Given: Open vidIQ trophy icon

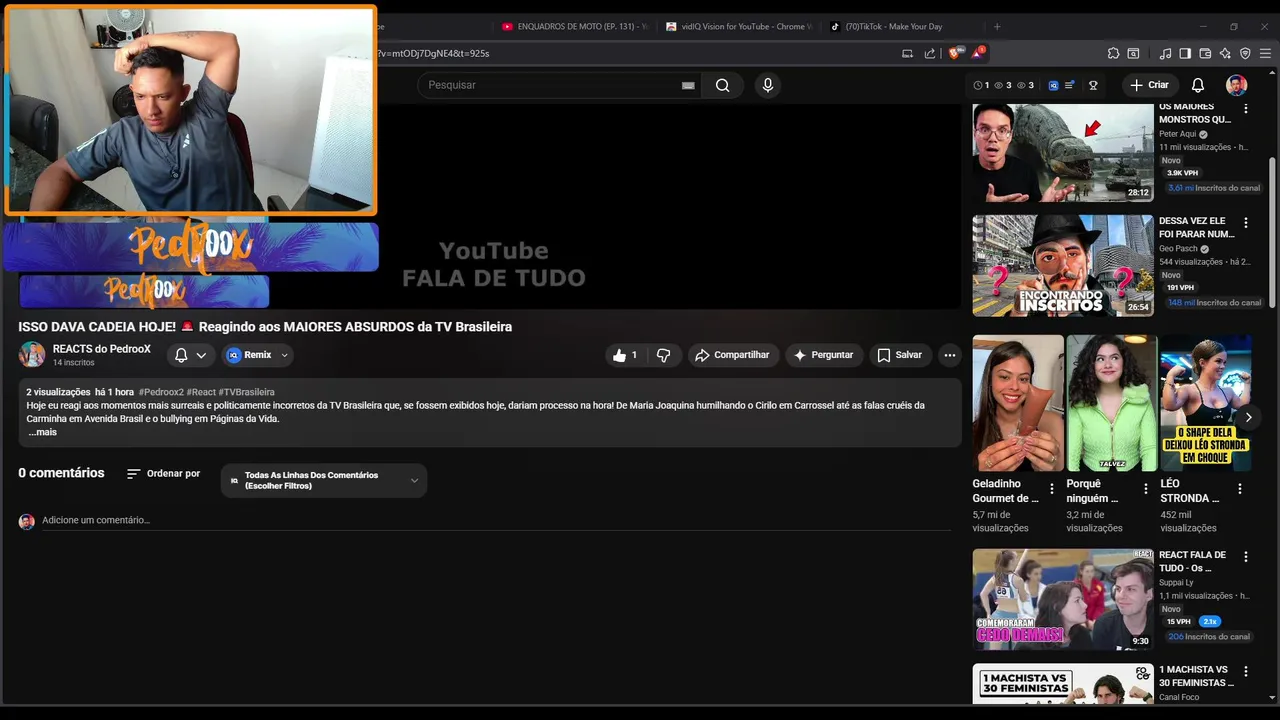Looking at the screenshot, I should coord(1093,85).
